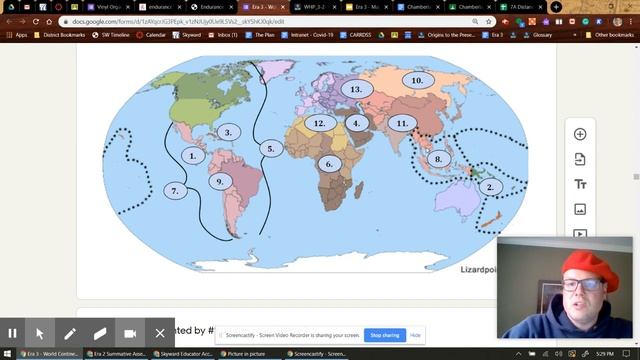Bookmark this page with the star icon
The height and width of the screenshot is (360, 640).
pyautogui.click(x=489, y=21)
